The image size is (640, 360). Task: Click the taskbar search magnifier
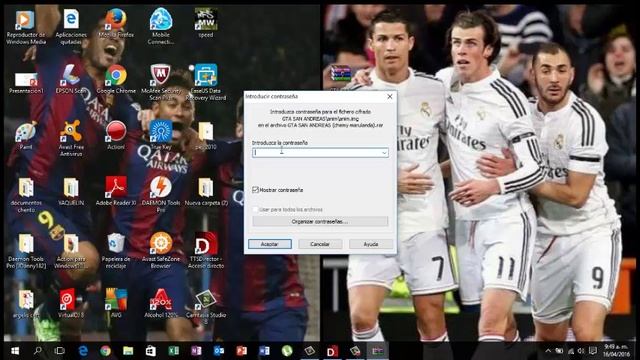click(x=38, y=351)
